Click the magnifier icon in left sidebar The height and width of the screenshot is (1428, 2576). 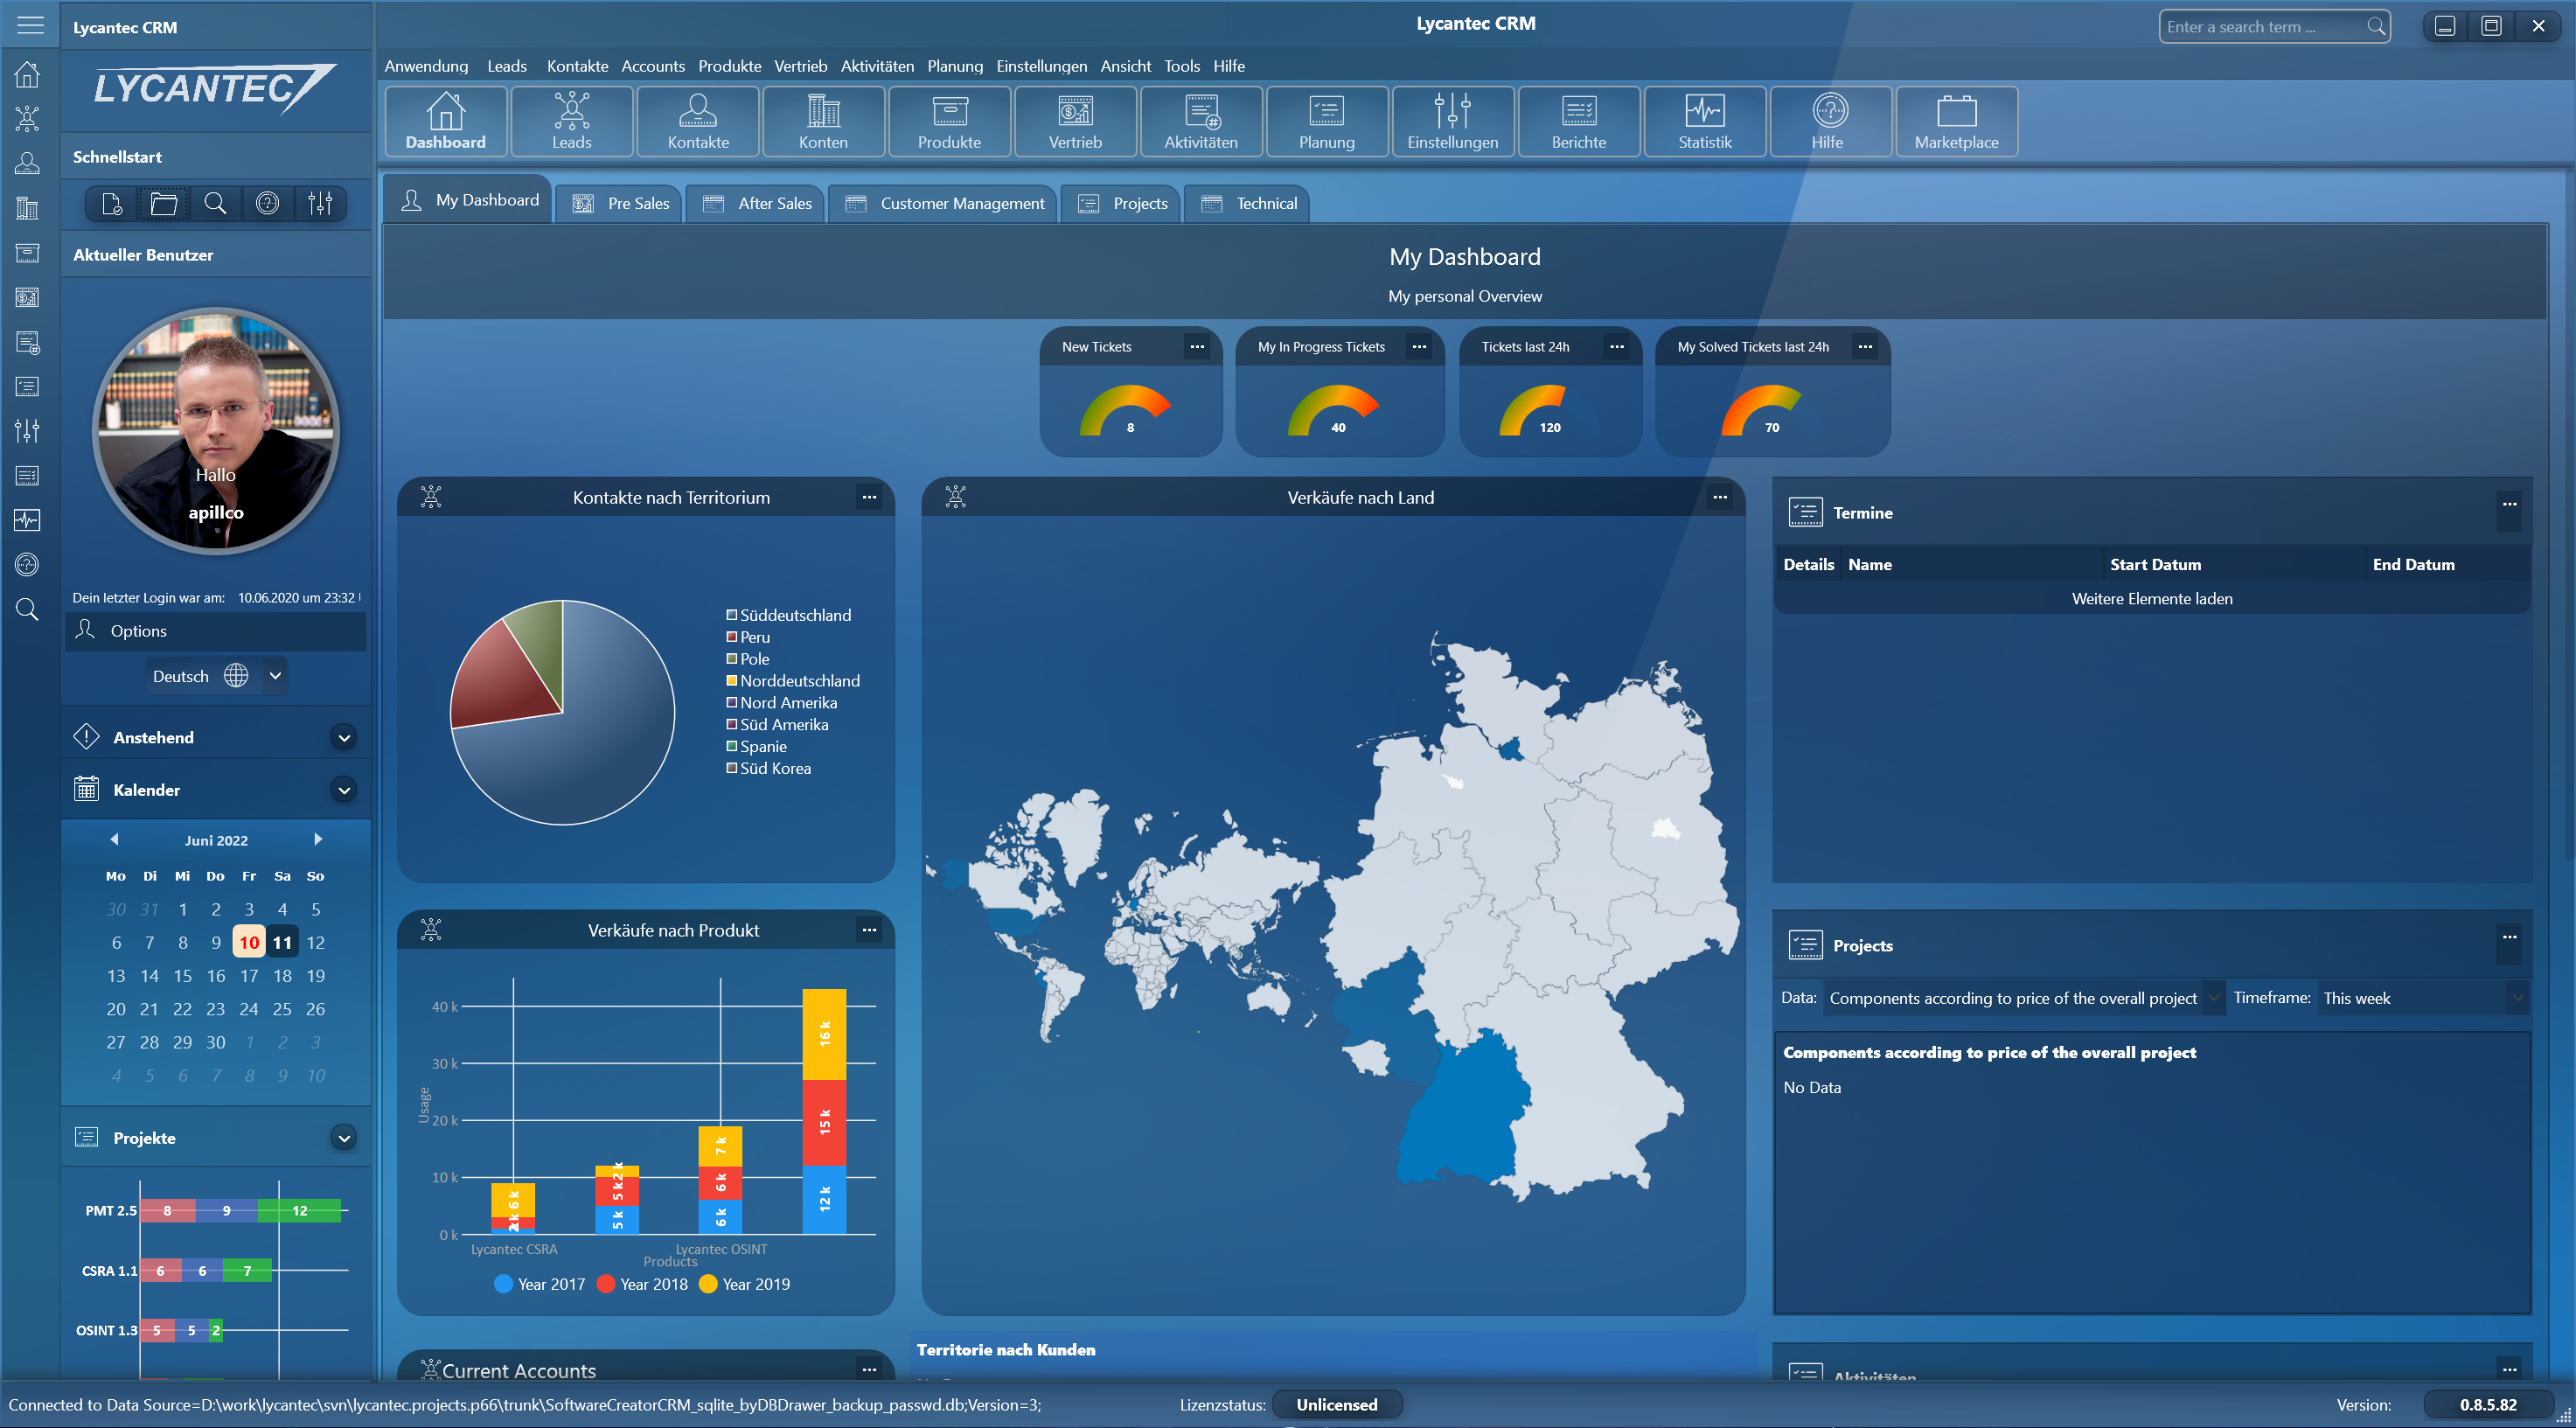tap(27, 609)
